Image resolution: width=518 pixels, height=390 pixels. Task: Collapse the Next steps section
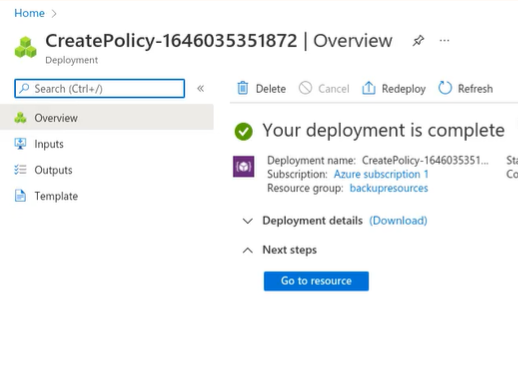[x=248, y=250]
